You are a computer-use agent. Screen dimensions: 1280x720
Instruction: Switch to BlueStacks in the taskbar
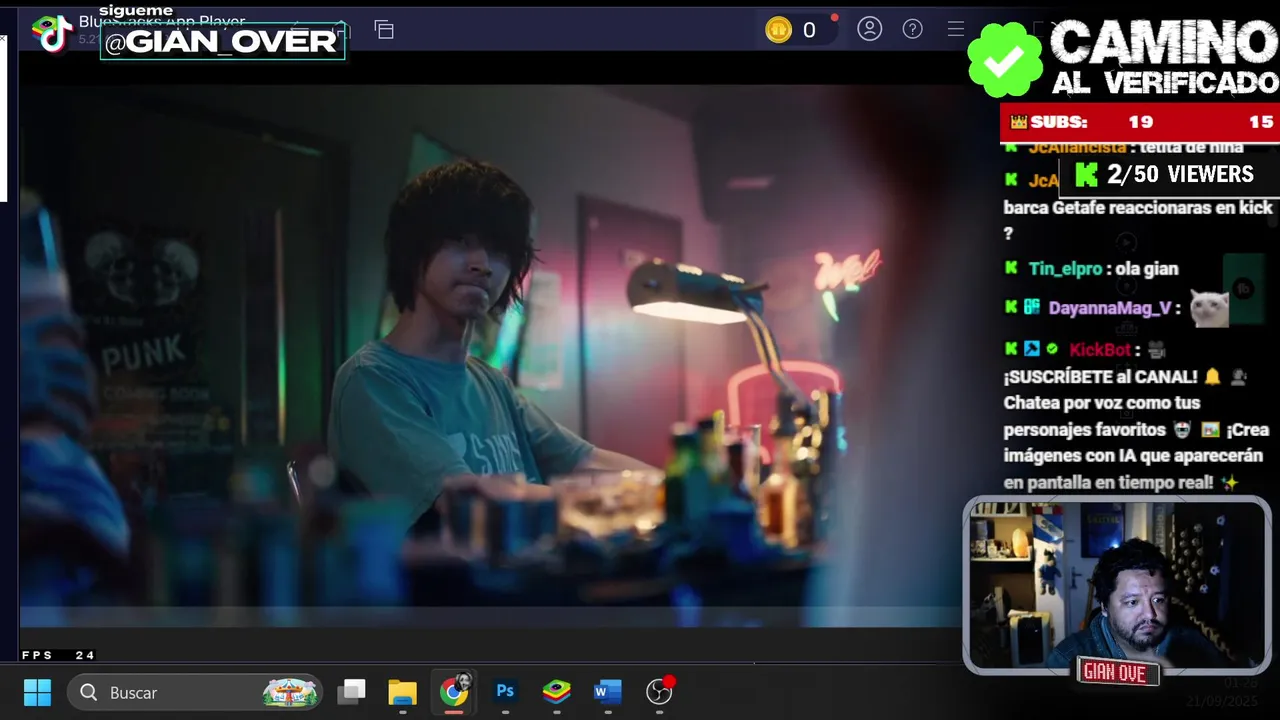click(x=557, y=691)
